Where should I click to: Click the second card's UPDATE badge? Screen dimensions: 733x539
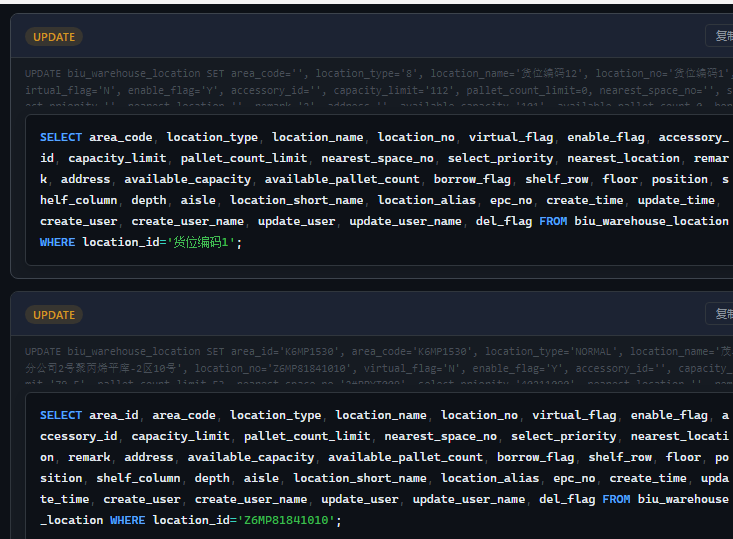point(54,315)
